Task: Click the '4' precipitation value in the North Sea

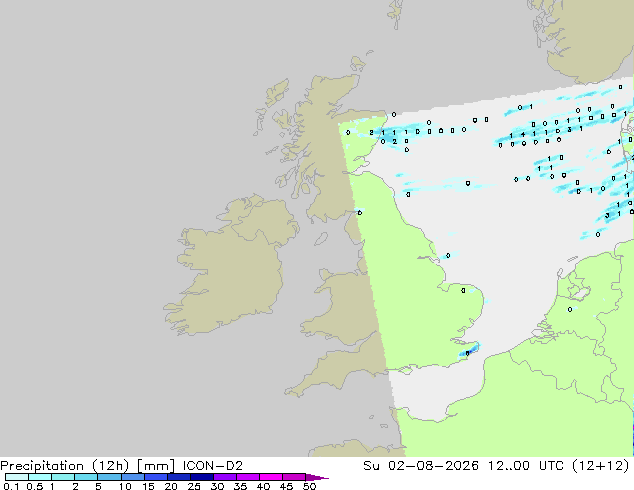Action: 523,135
